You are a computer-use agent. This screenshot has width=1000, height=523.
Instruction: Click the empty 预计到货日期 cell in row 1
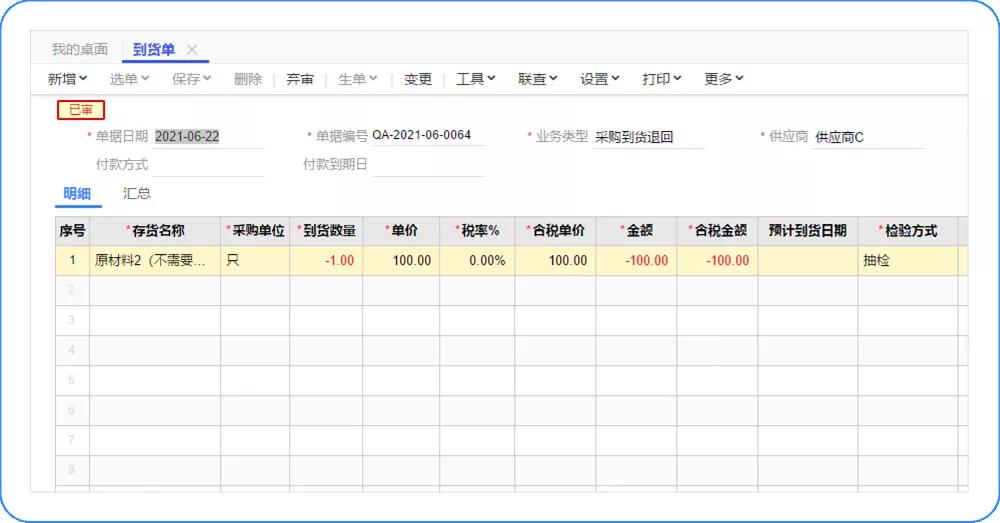tap(808, 260)
